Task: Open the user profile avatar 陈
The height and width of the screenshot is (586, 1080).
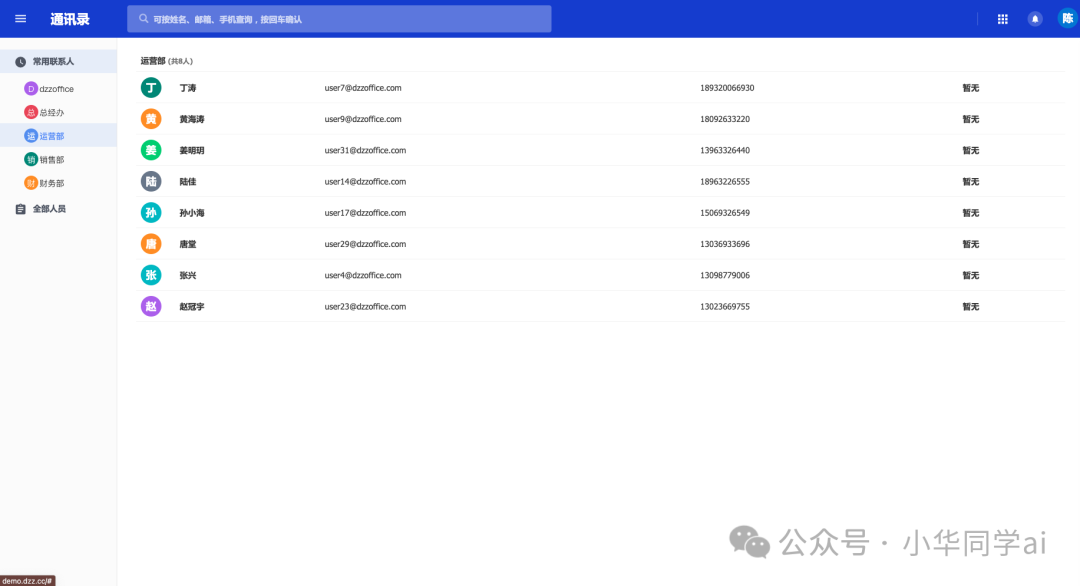Action: (x=1067, y=19)
